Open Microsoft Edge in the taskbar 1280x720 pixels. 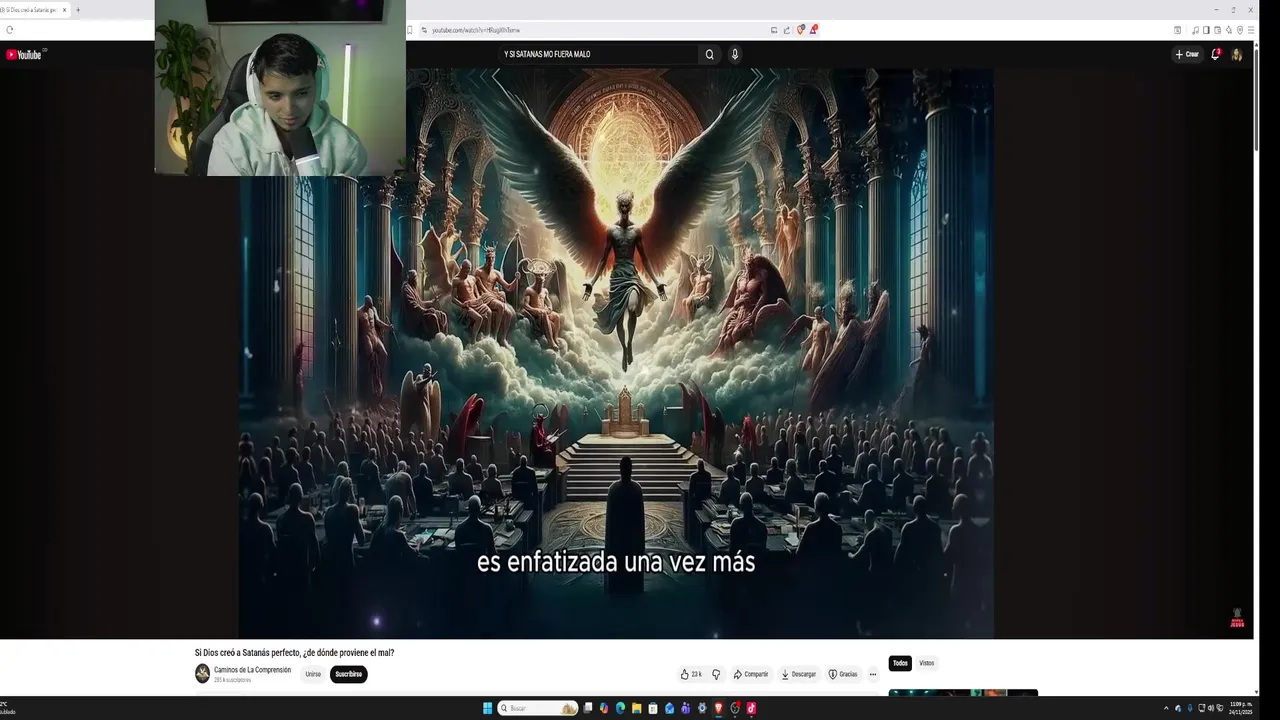click(620, 708)
